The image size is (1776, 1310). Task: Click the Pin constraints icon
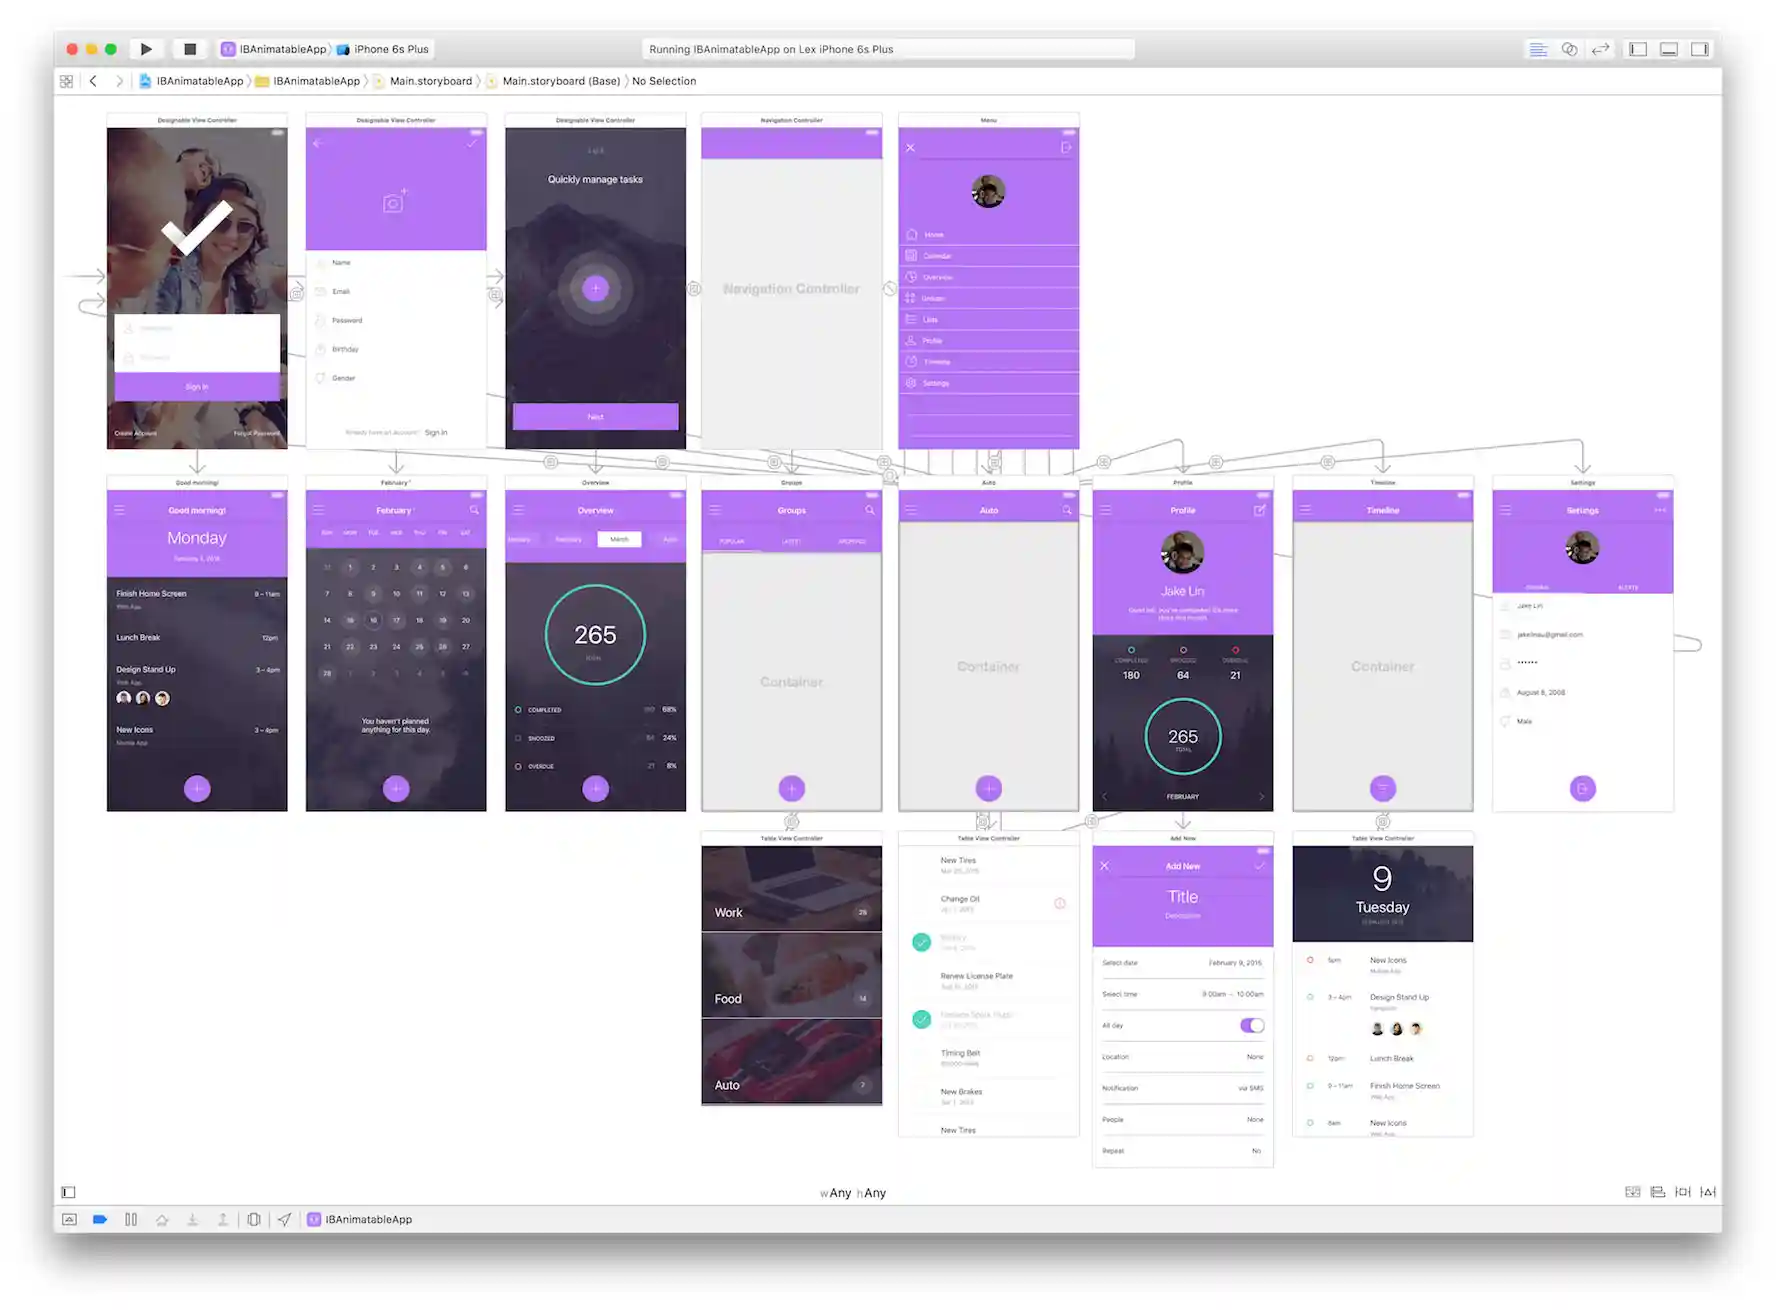tap(1682, 1192)
